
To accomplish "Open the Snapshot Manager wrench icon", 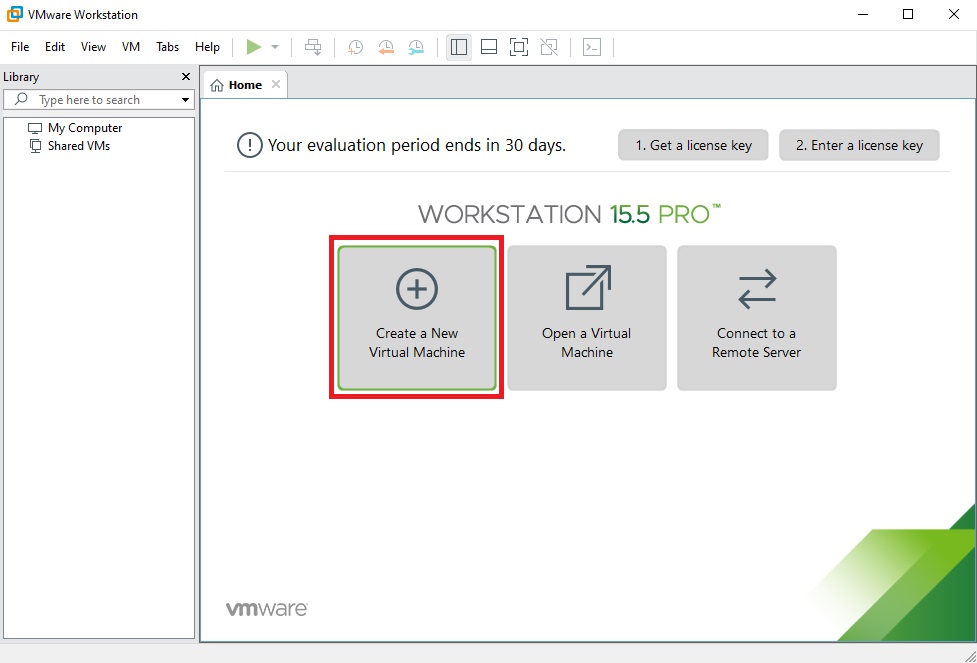I will [x=416, y=47].
